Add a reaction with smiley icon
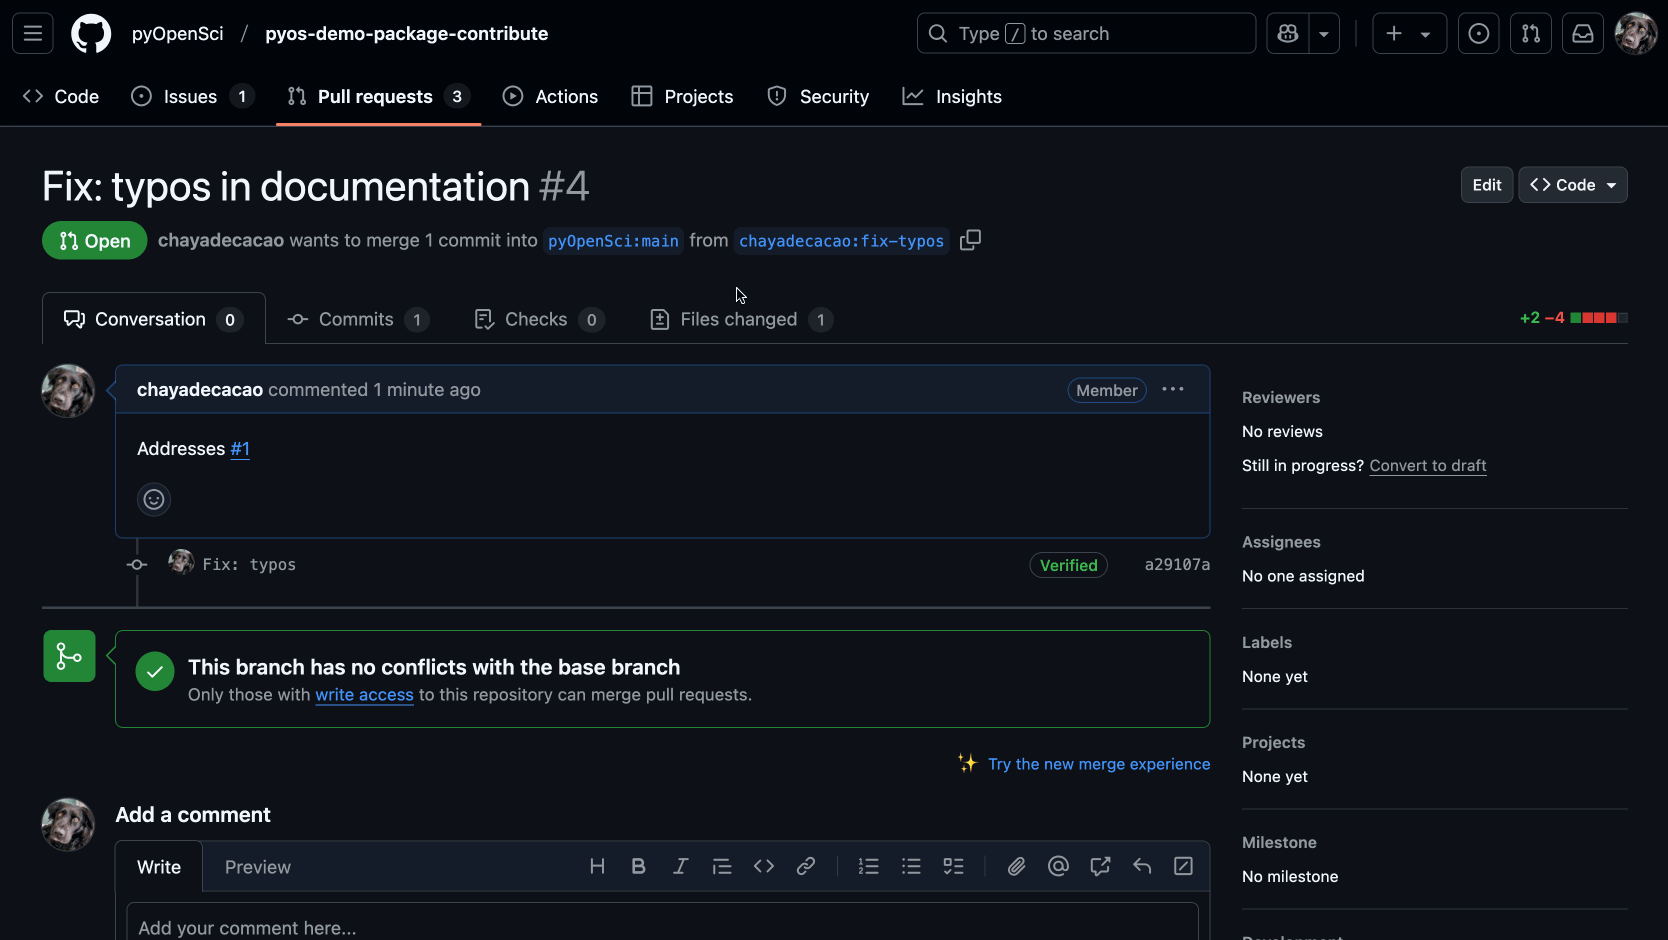The height and width of the screenshot is (940, 1668). (x=154, y=499)
